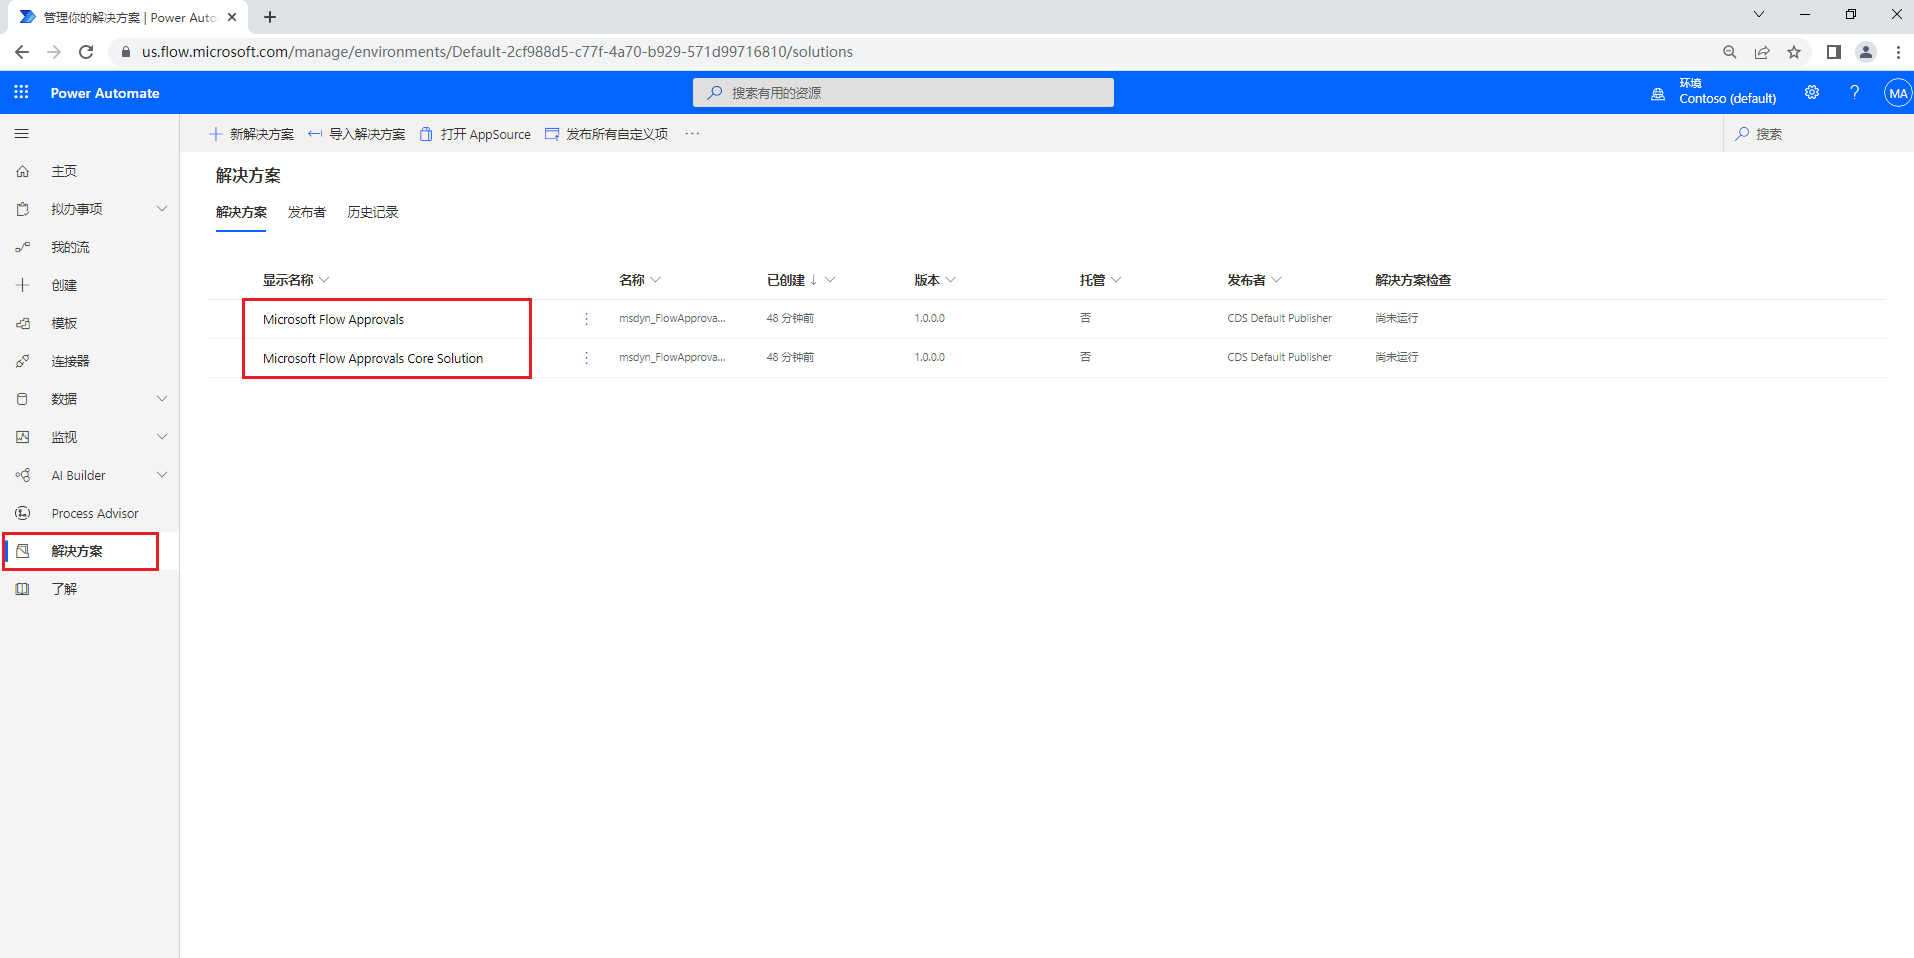Click the plus icon beside 创建
This screenshot has height=958, width=1914.
click(x=22, y=285)
